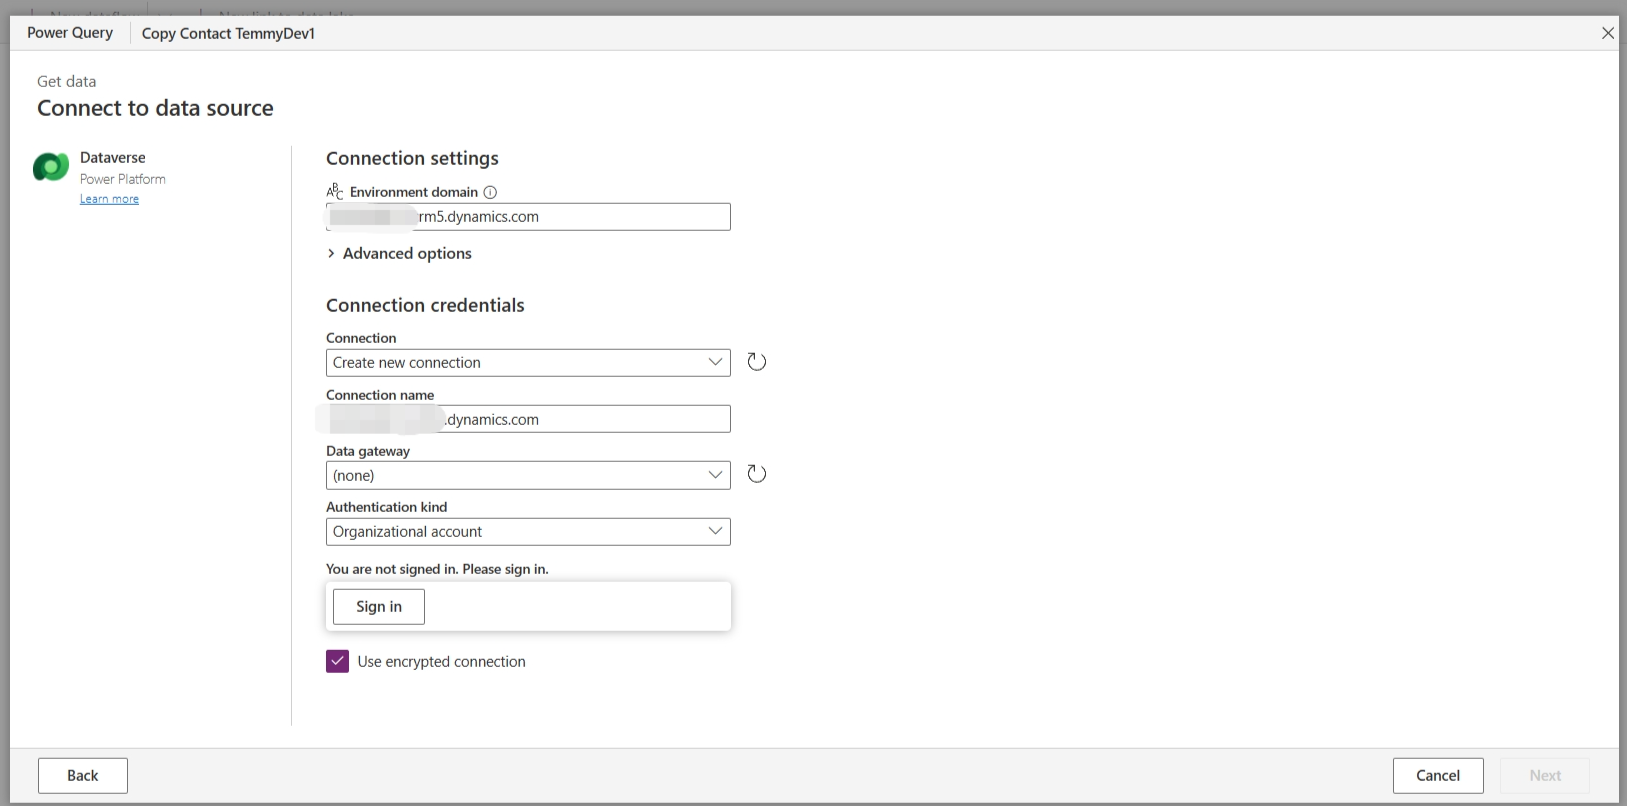Image resolution: width=1627 pixels, height=806 pixels.
Task: Click the Copy Contact TemmyDev1 title
Action: [x=228, y=33]
